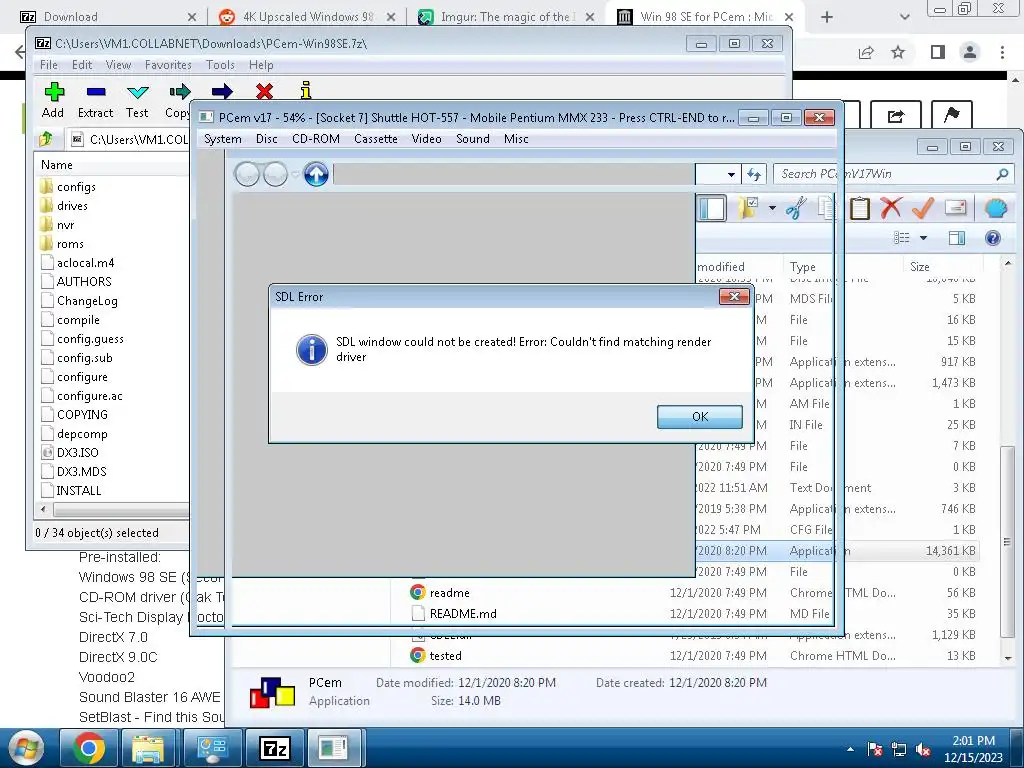Open the System menu in PCem
Screen dimensions: 1024x768
[x=223, y=138]
